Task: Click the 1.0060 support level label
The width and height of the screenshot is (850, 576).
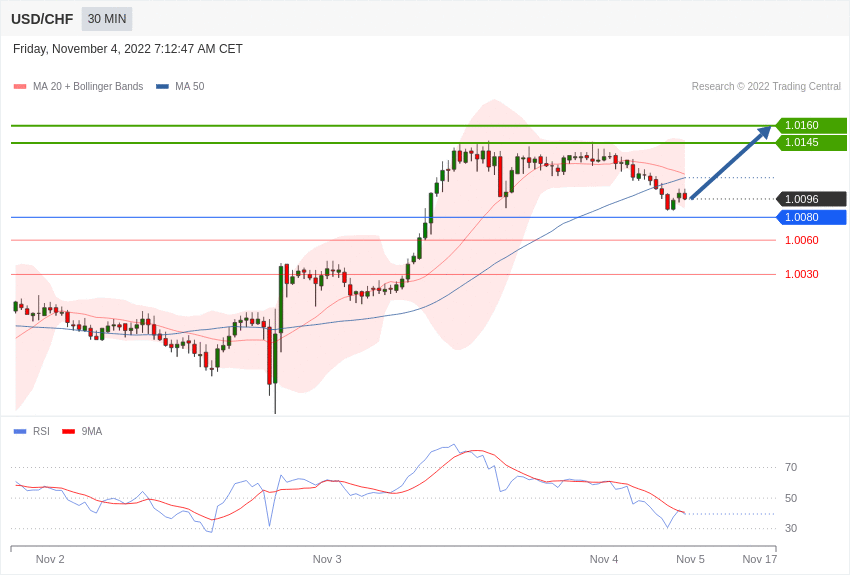Action: pos(802,240)
